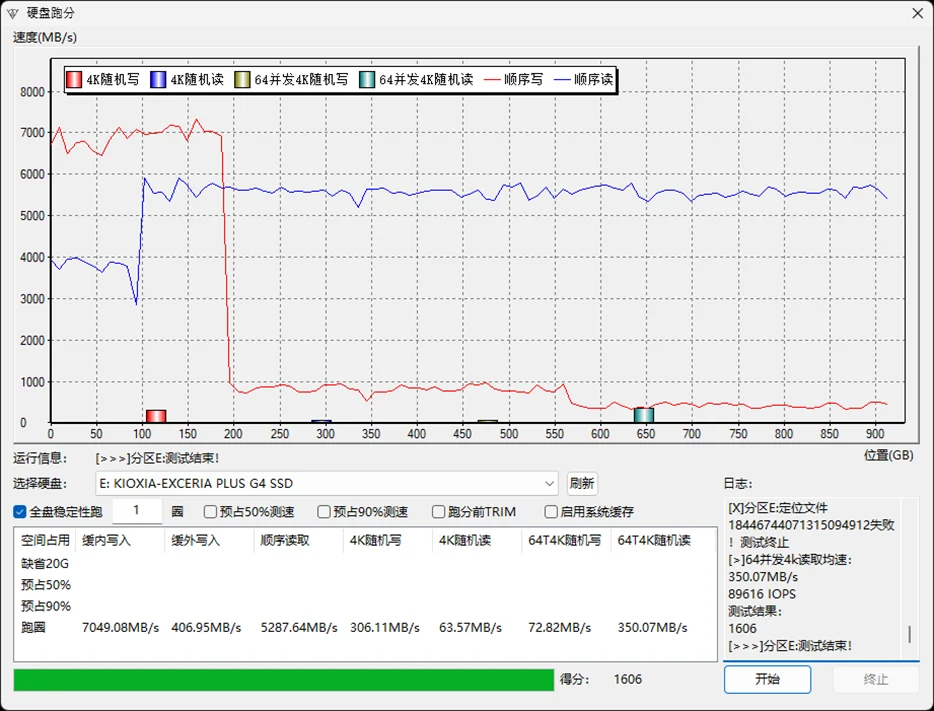Uncheck the 全盘稳定性跑 checkbox

point(20,512)
